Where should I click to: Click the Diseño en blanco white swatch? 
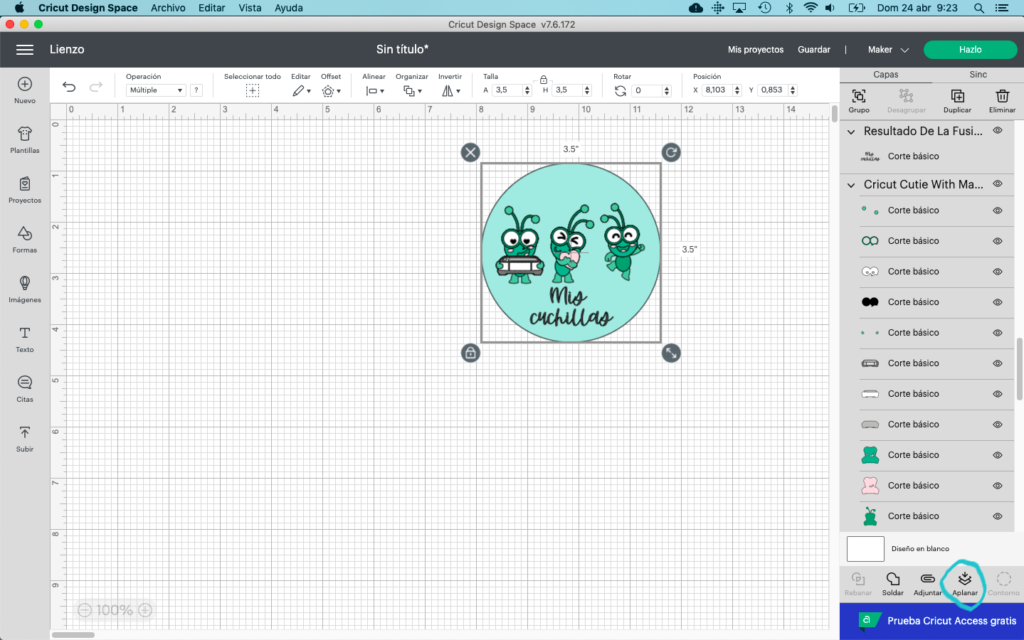[x=865, y=549]
